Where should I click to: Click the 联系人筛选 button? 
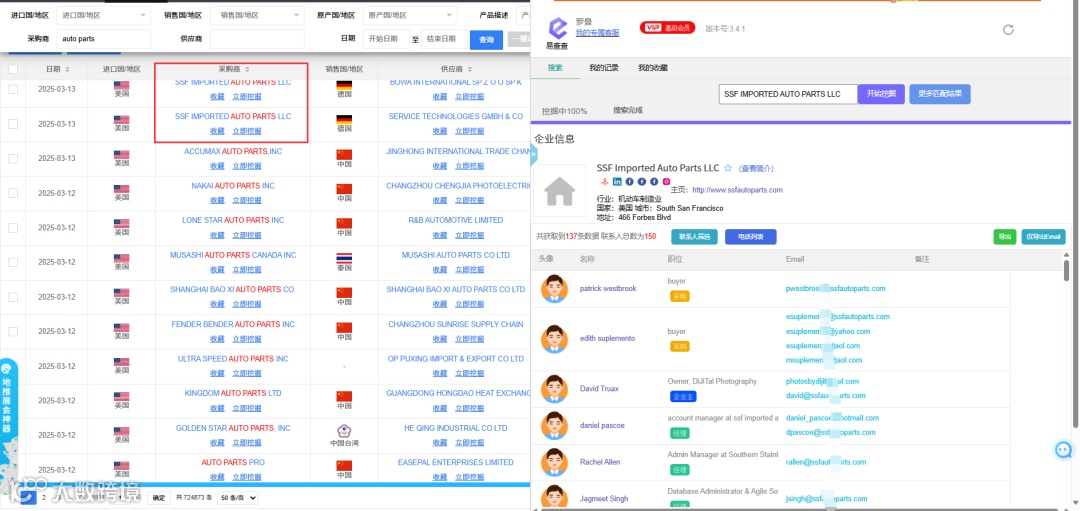point(694,237)
